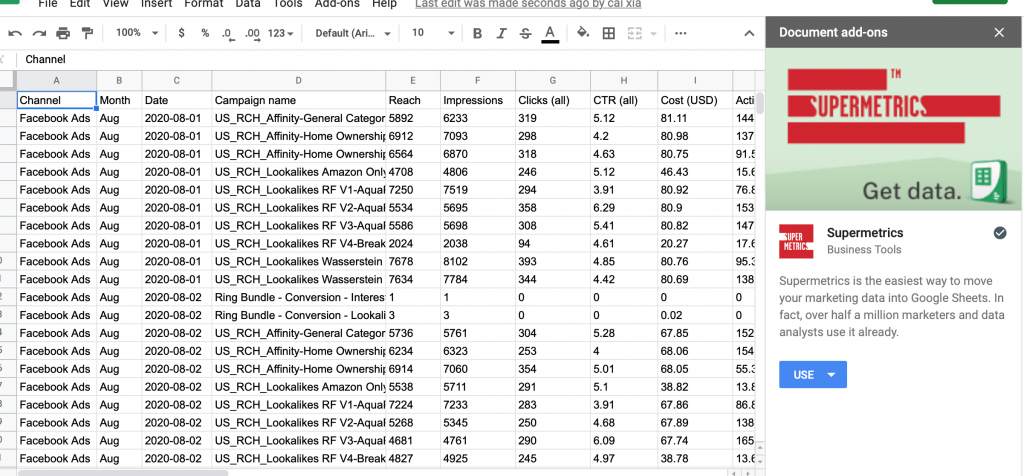
Task: Expand Merge cells dropdown arrow
Action: (x=653, y=34)
